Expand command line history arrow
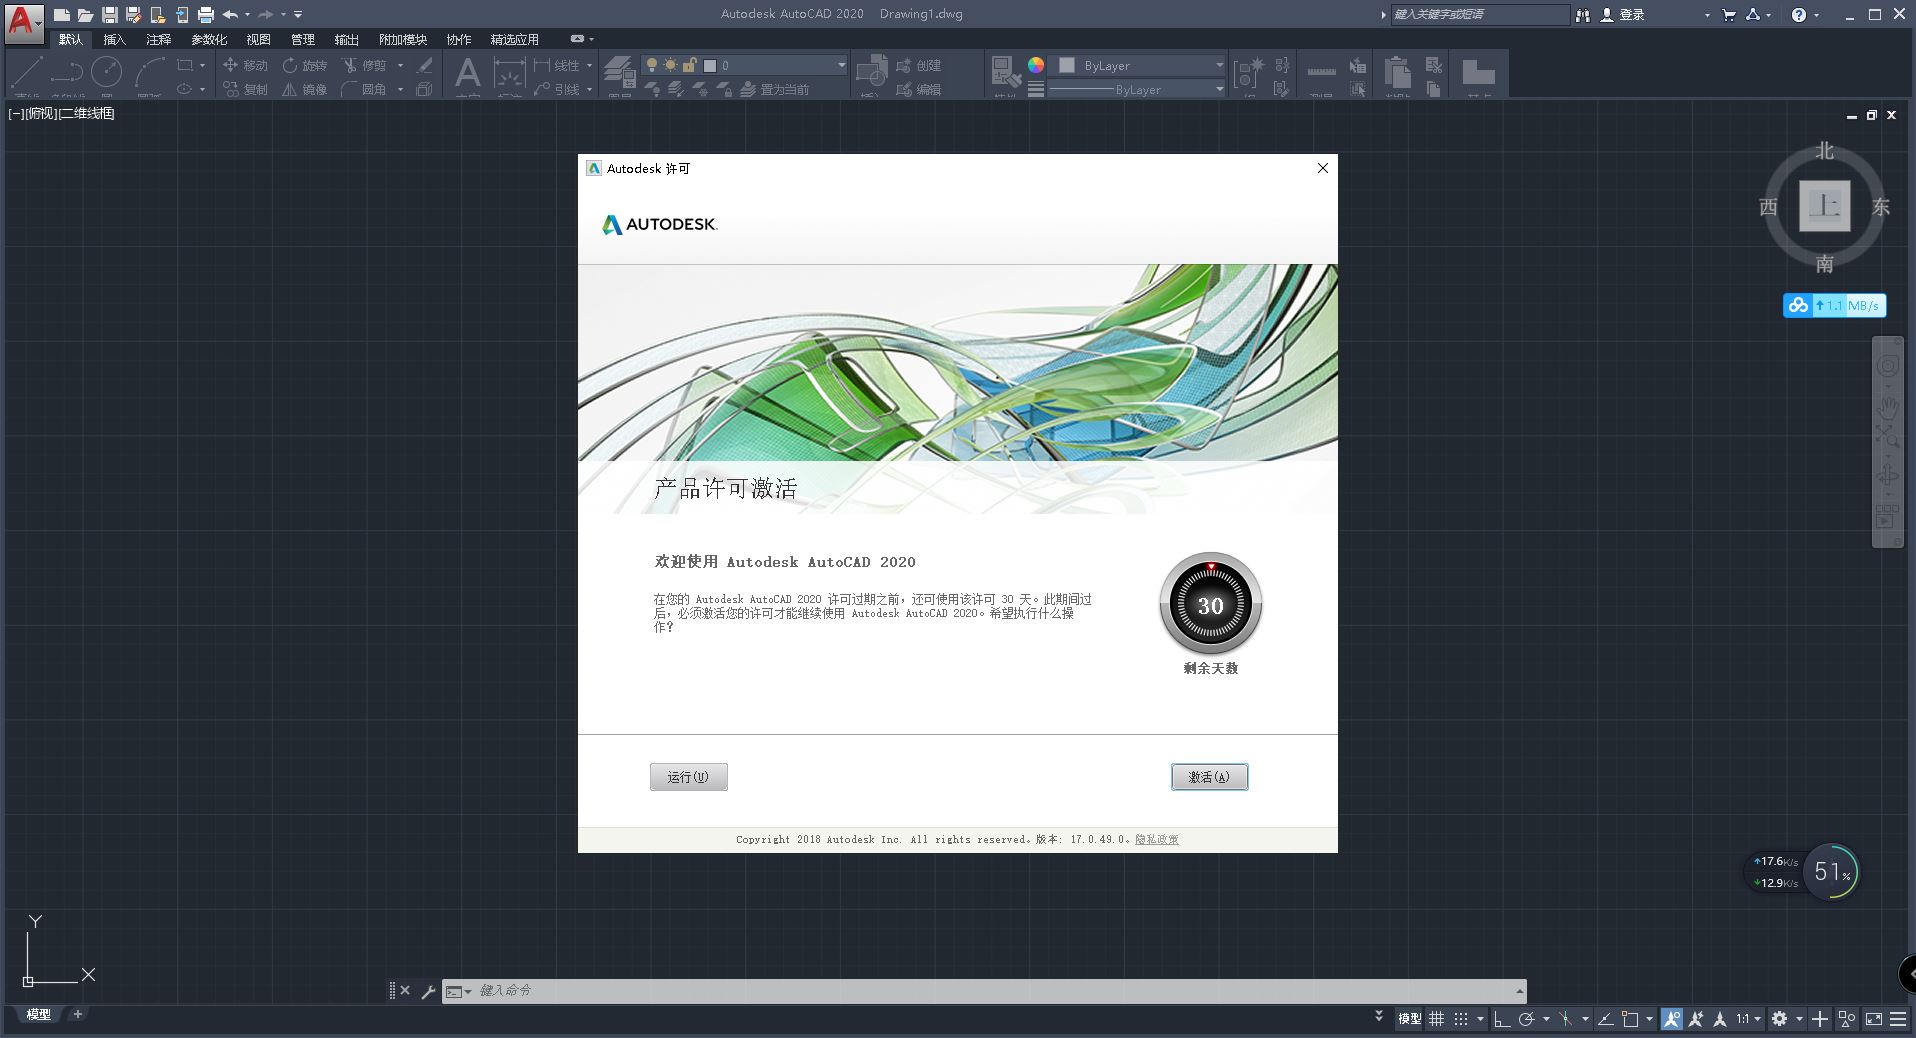Screen dimensions: 1916x1038 pyautogui.click(x=1519, y=991)
